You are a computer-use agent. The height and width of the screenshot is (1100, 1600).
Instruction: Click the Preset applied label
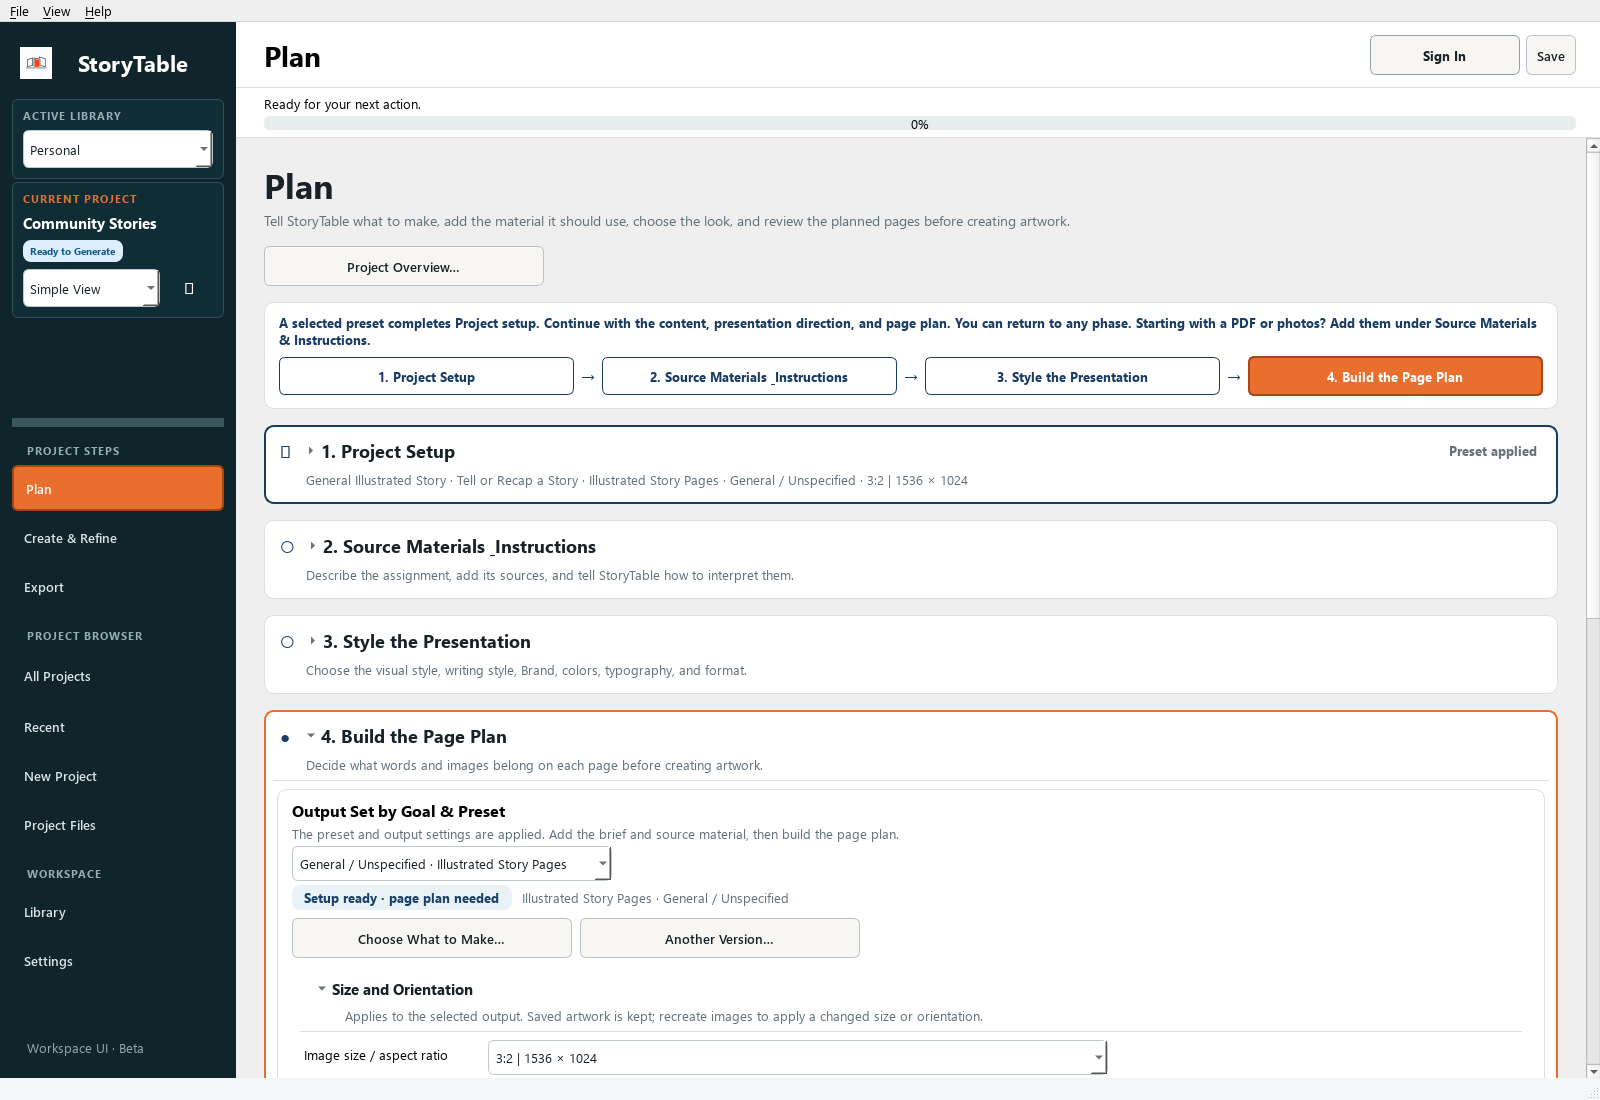[x=1492, y=451]
